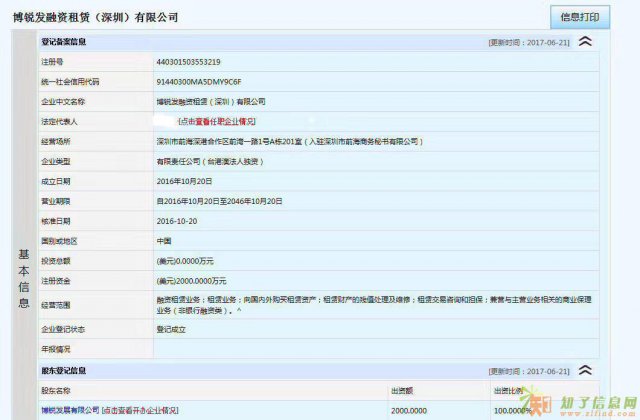Click the registration number 440301503553219
The width and height of the screenshot is (640, 420).
click(x=188, y=62)
